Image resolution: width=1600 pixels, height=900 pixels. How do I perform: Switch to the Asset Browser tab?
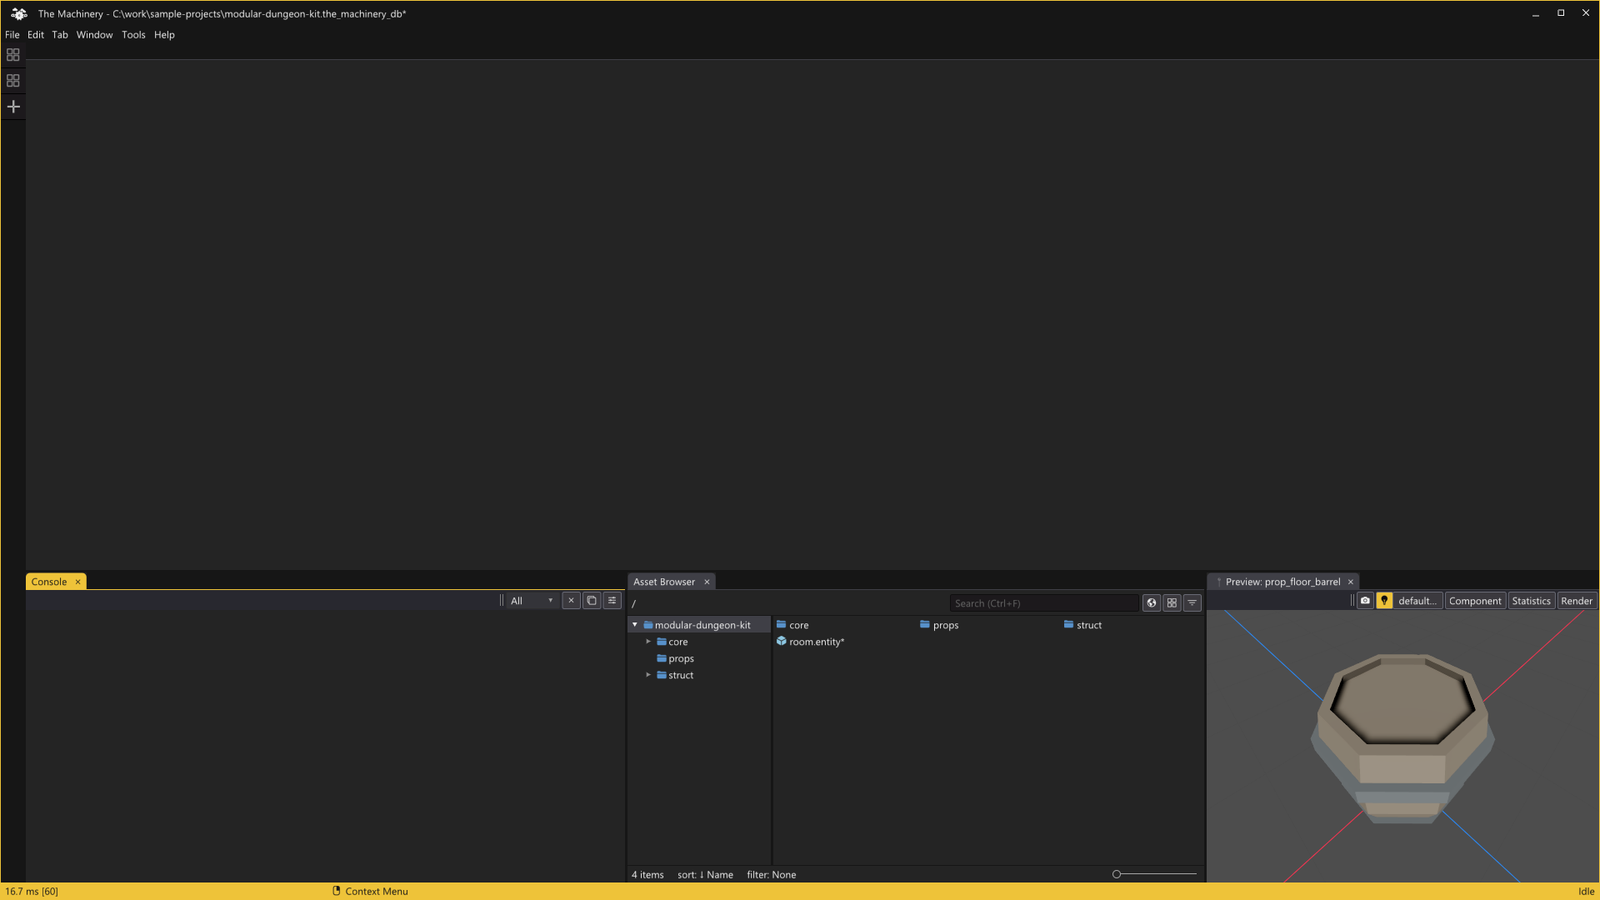[x=664, y=581]
